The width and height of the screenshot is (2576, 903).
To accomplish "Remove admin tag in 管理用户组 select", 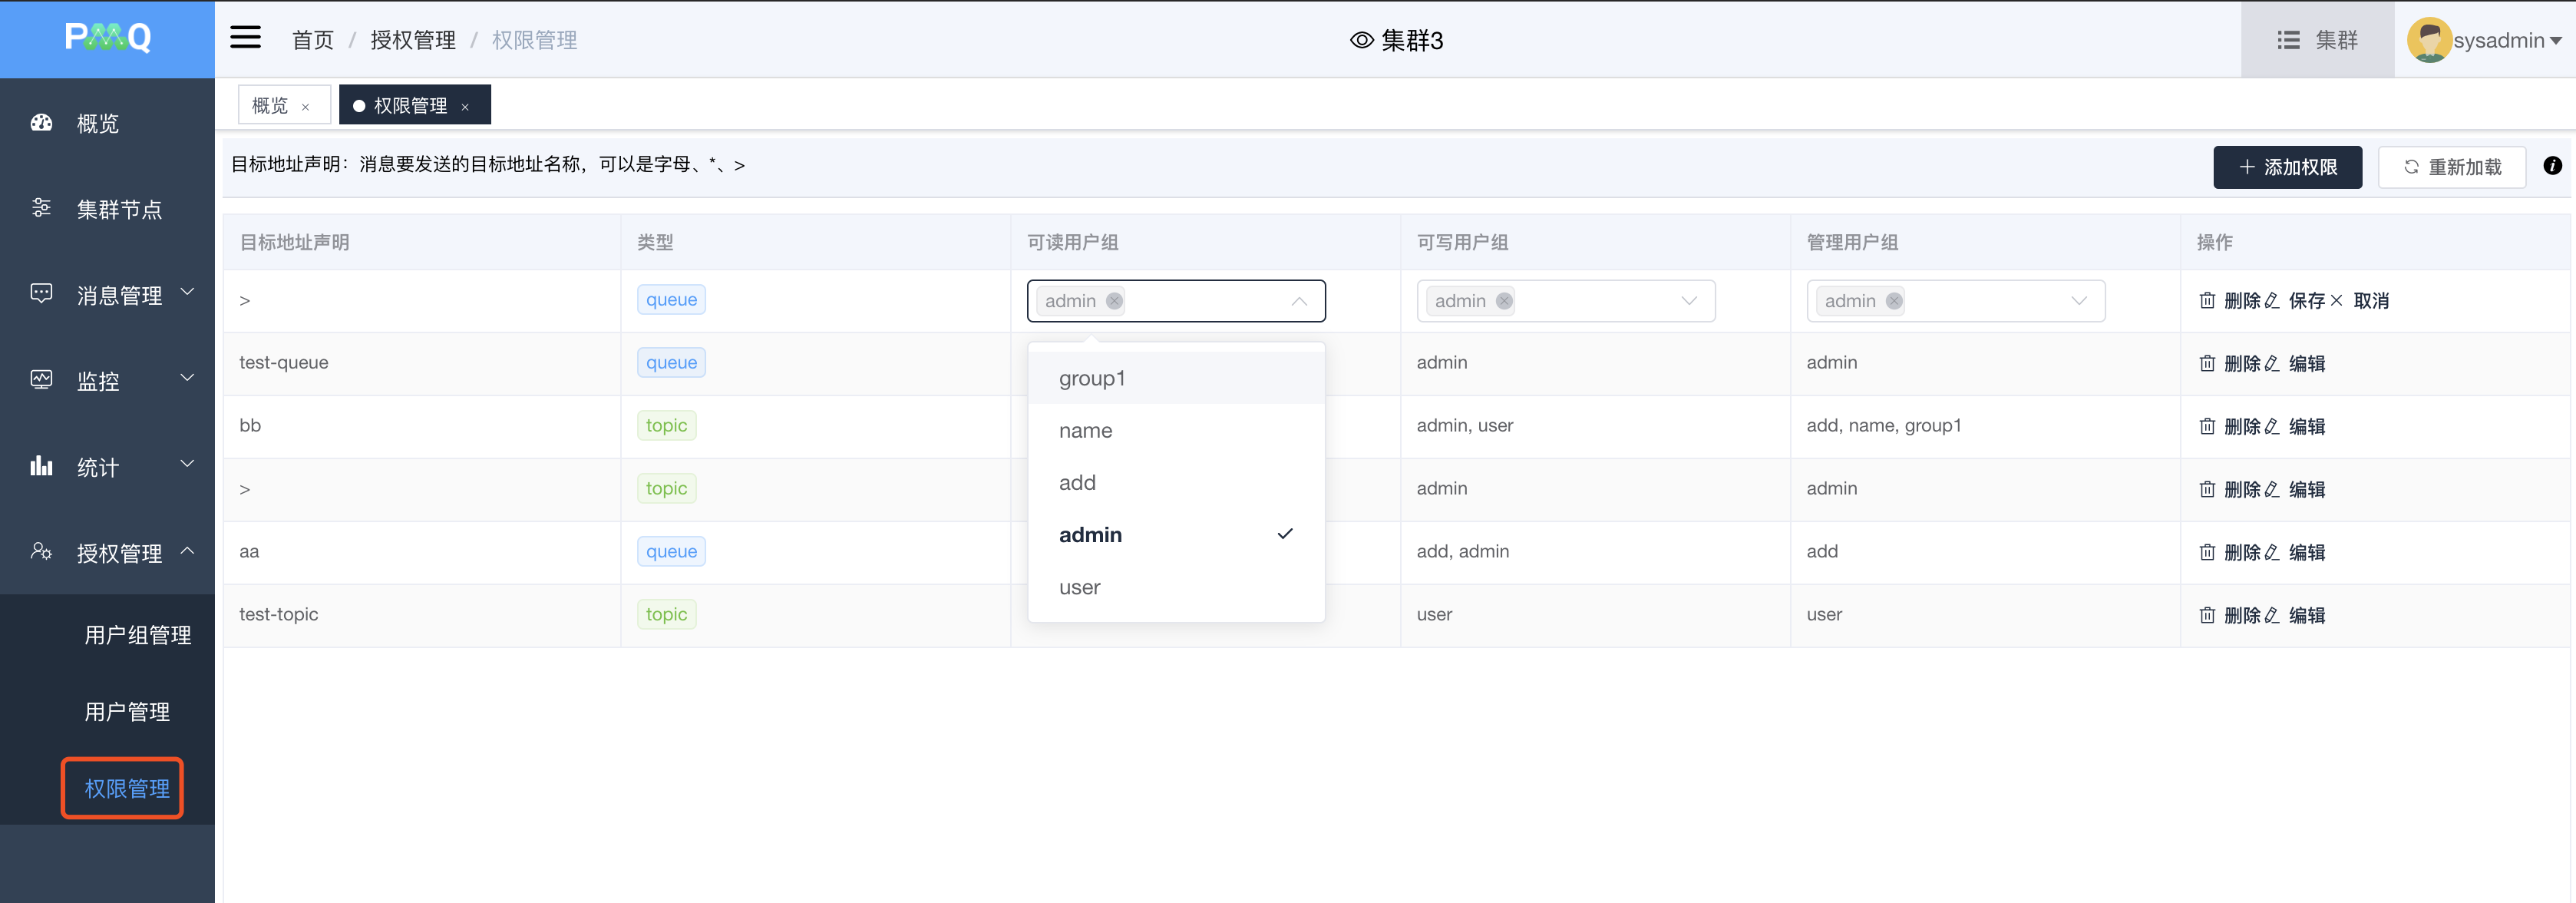I will 1893,301.
